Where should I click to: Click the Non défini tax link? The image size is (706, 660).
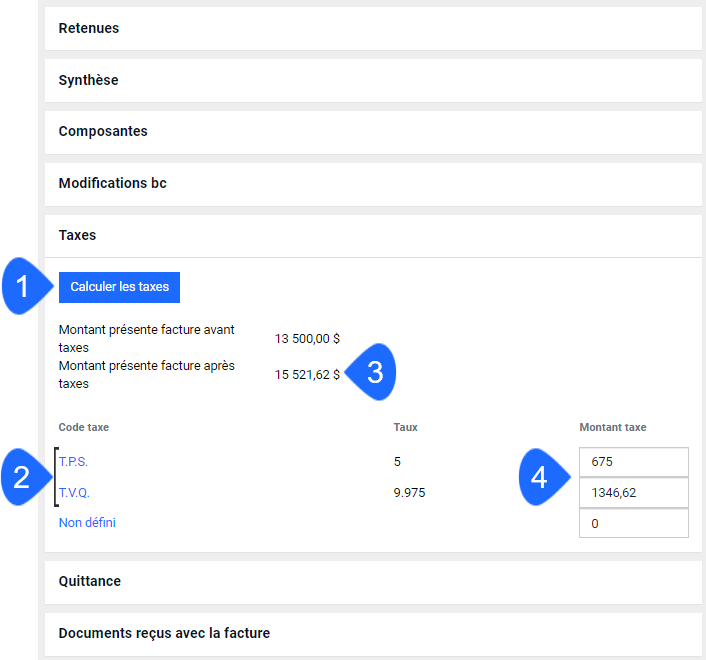coord(87,523)
